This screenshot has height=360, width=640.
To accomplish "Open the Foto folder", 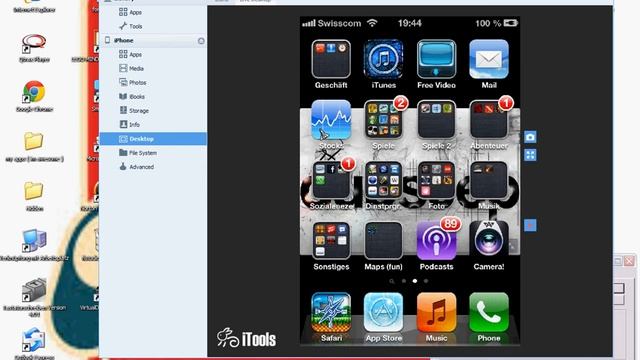I will point(436,180).
